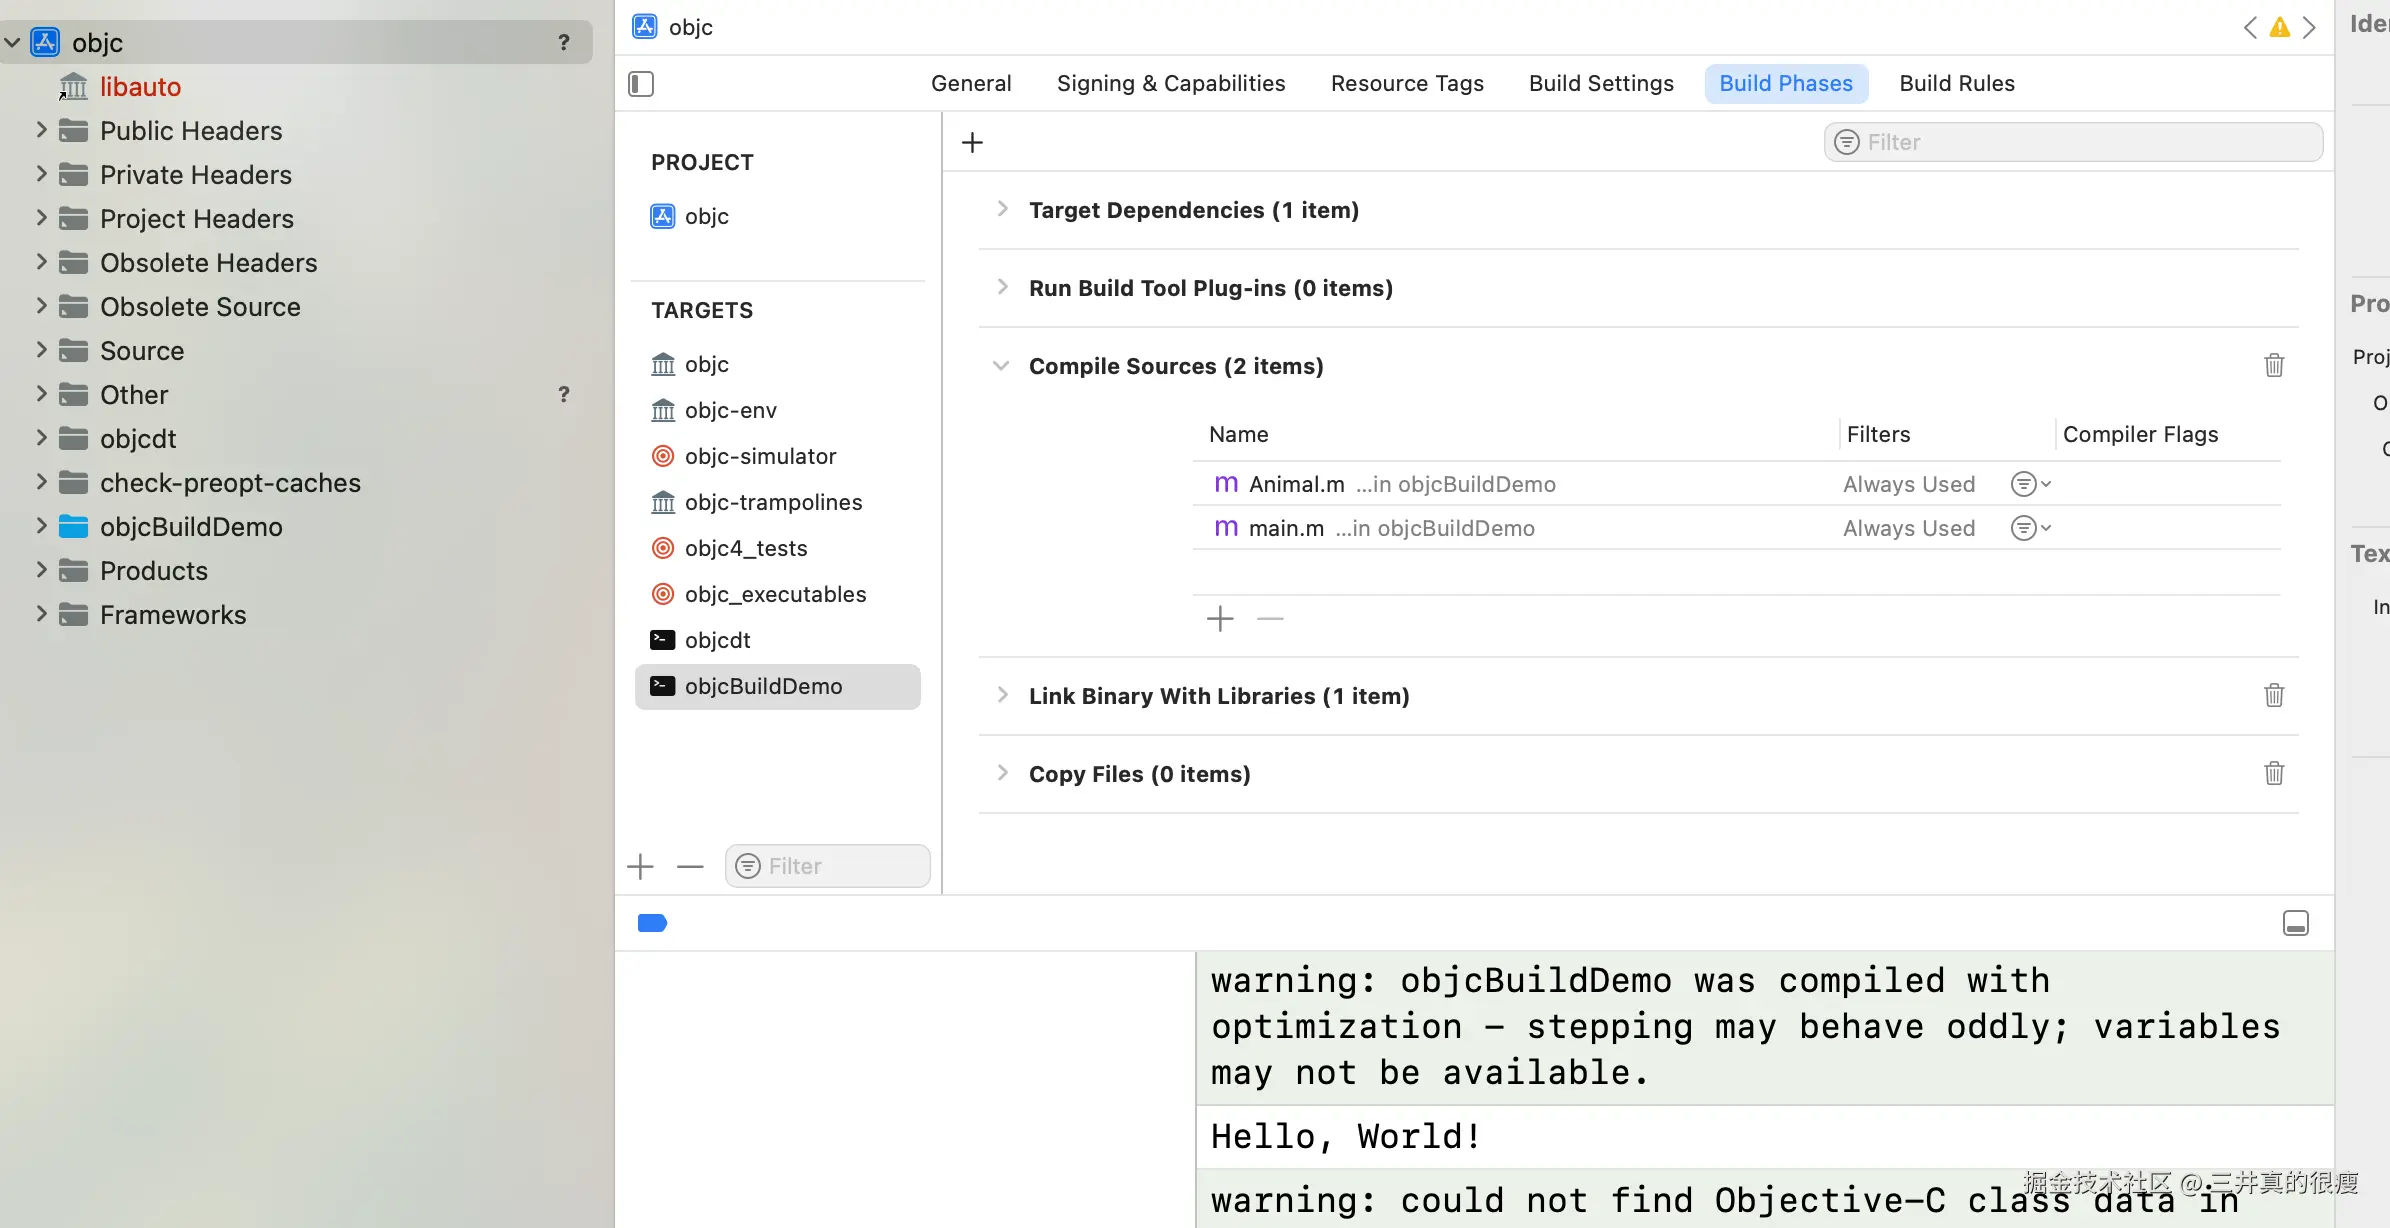
Task: Click the objc project icon in navigator
Action: point(45,42)
